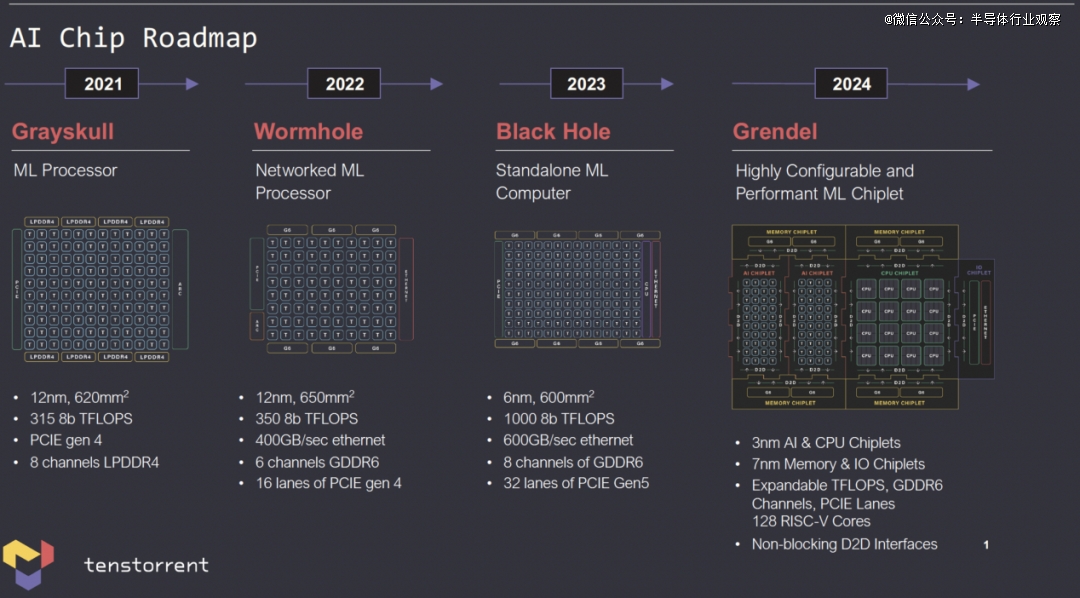Screen dimensions: 1080x598
Task: Click 'Highly Configurable and Performant ML Chiplet'
Action: point(824,182)
